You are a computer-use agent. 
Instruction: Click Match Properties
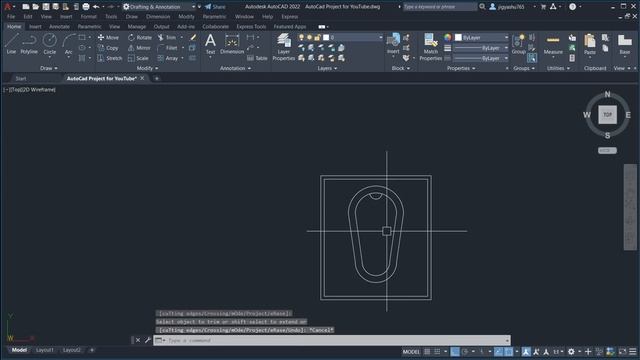click(431, 47)
